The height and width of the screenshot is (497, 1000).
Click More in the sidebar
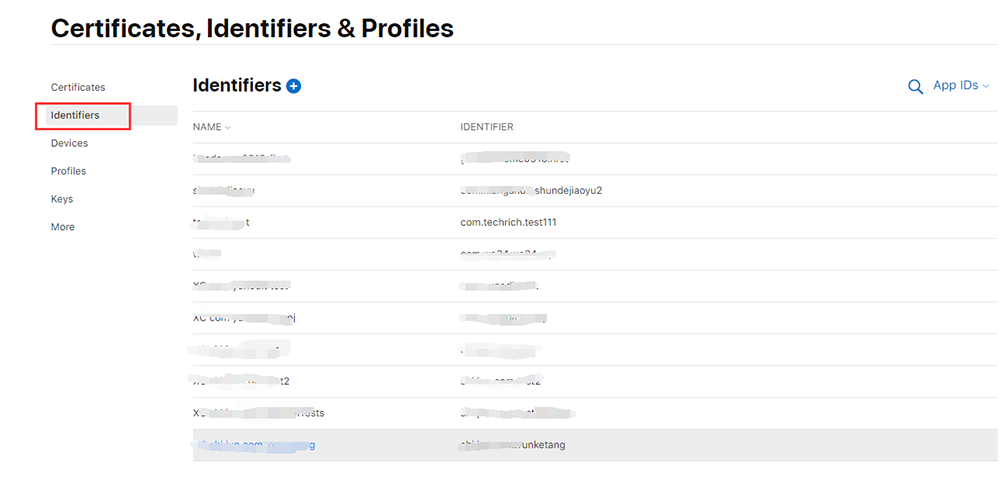click(63, 227)
